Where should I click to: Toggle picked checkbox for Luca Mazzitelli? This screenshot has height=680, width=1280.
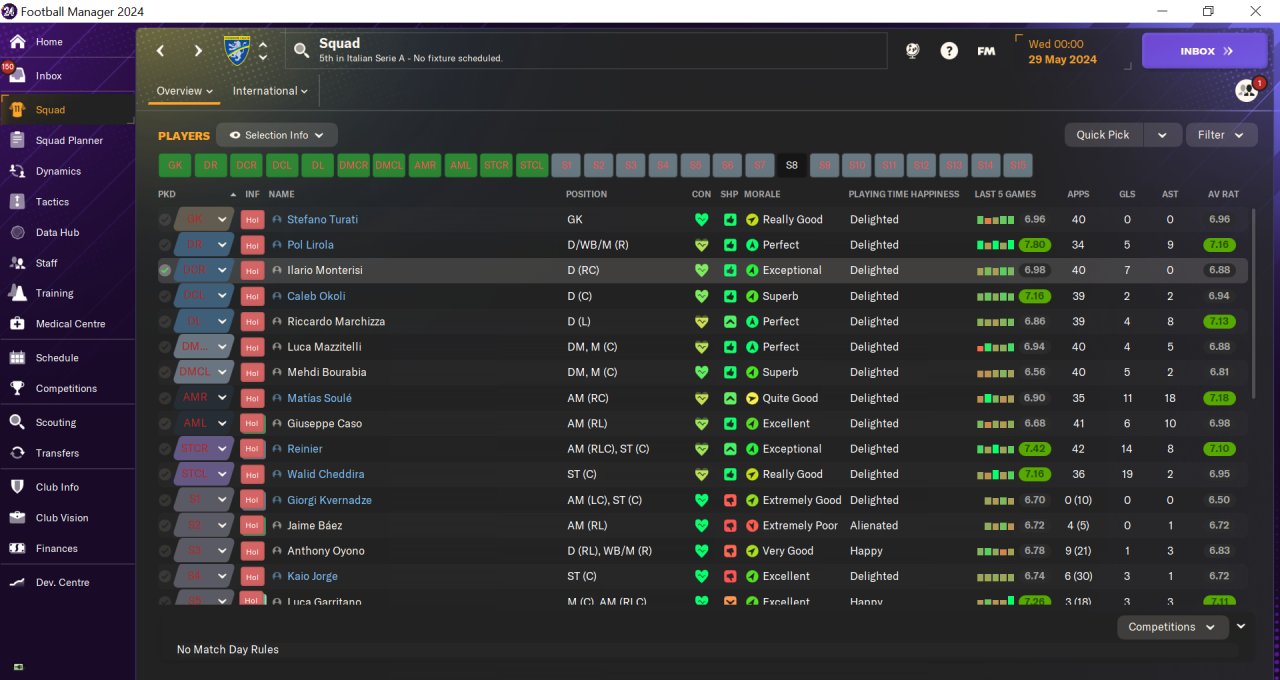click(x=165, y=347)
